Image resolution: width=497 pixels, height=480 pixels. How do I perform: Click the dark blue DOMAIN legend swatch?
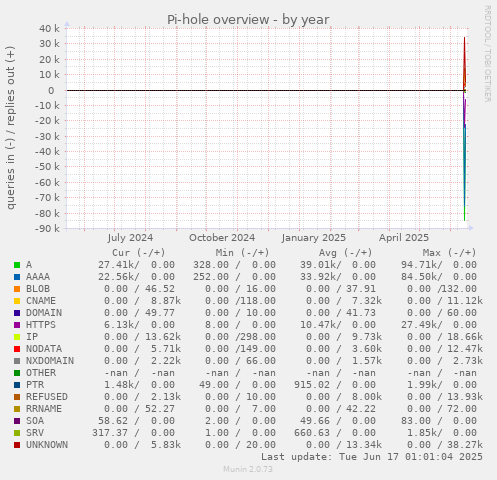click(17, 313)
